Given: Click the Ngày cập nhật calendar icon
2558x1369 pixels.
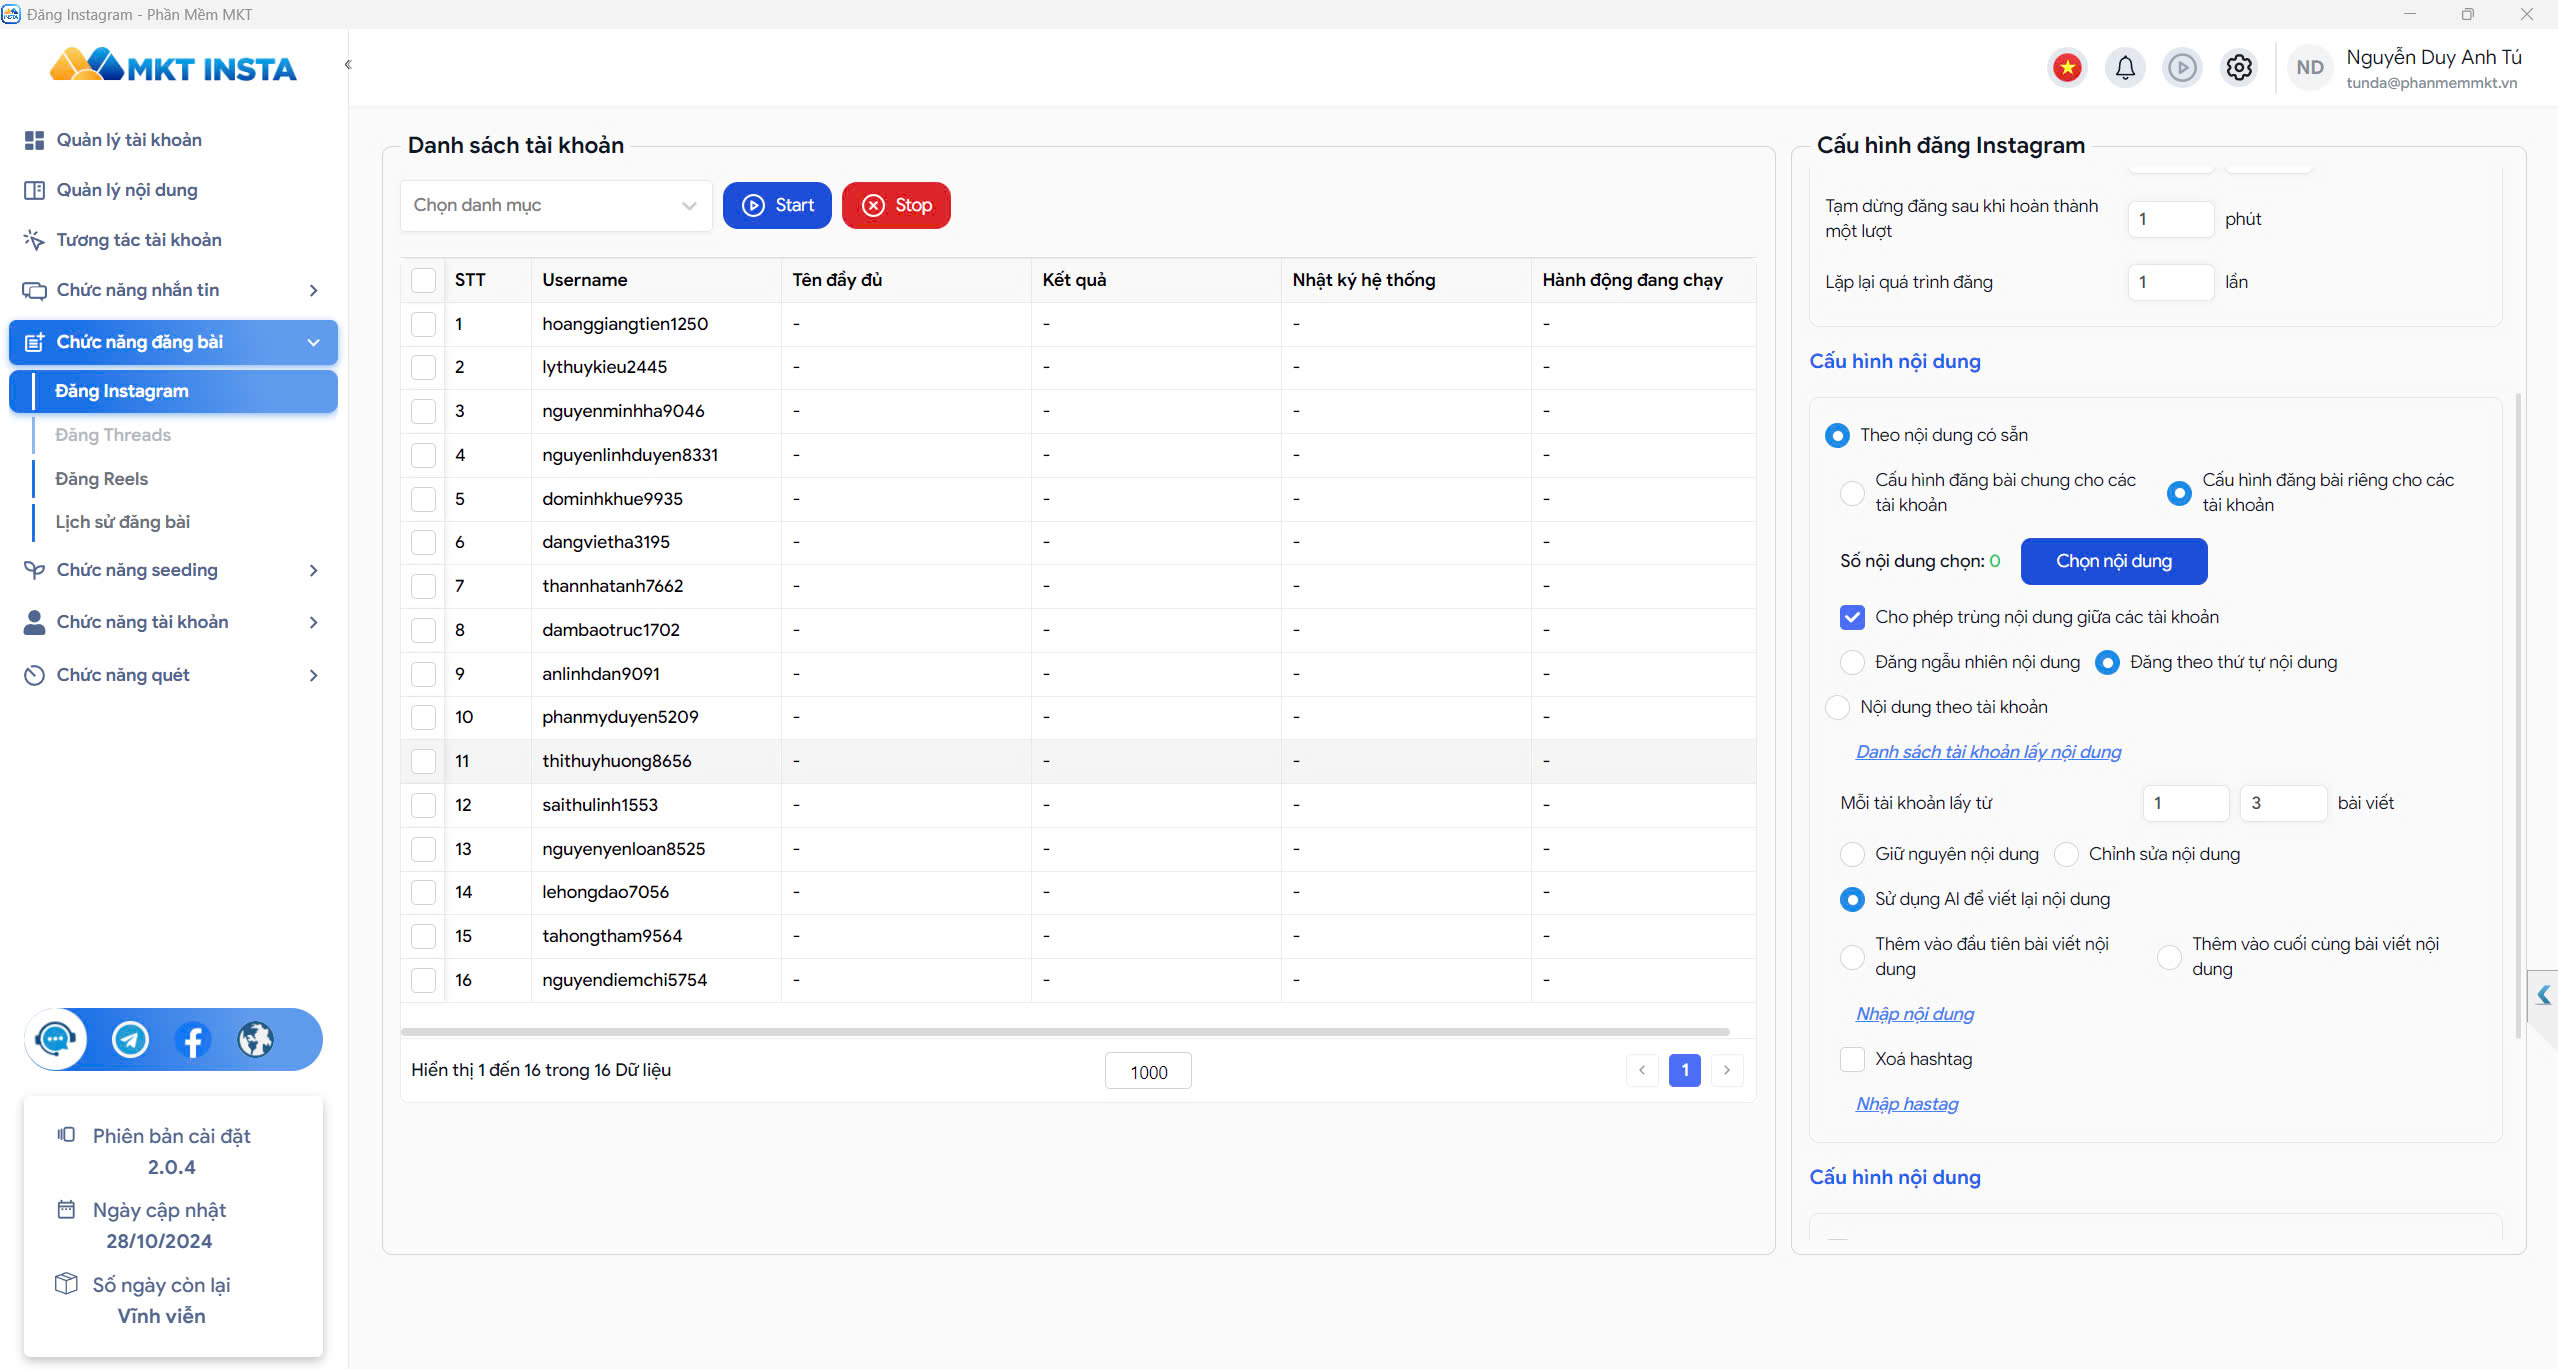Looking at the screenshot, I should (66, 1209).
